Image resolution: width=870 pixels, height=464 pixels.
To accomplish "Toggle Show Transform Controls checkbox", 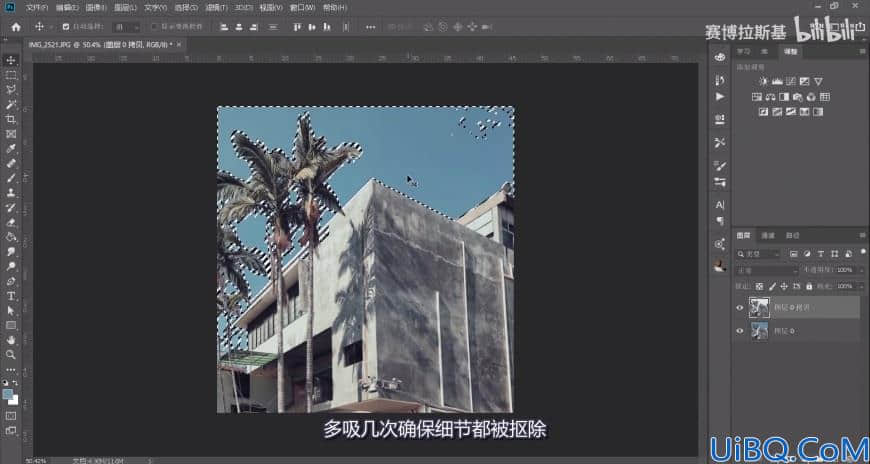I will 154,27.
